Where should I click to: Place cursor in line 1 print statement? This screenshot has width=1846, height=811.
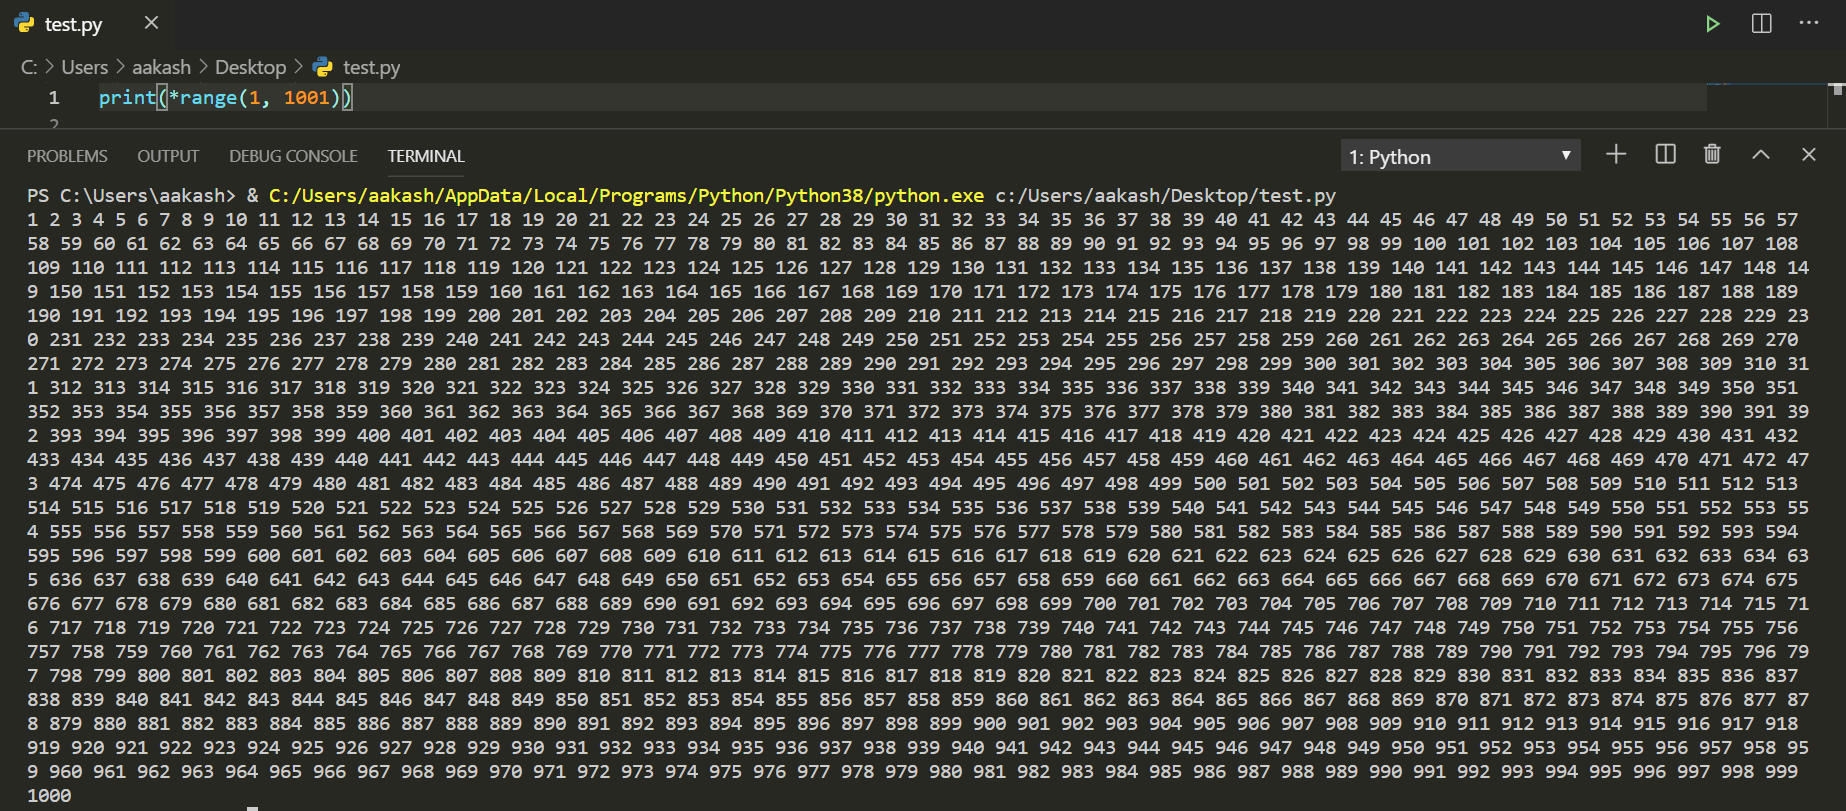click(225, 97)
